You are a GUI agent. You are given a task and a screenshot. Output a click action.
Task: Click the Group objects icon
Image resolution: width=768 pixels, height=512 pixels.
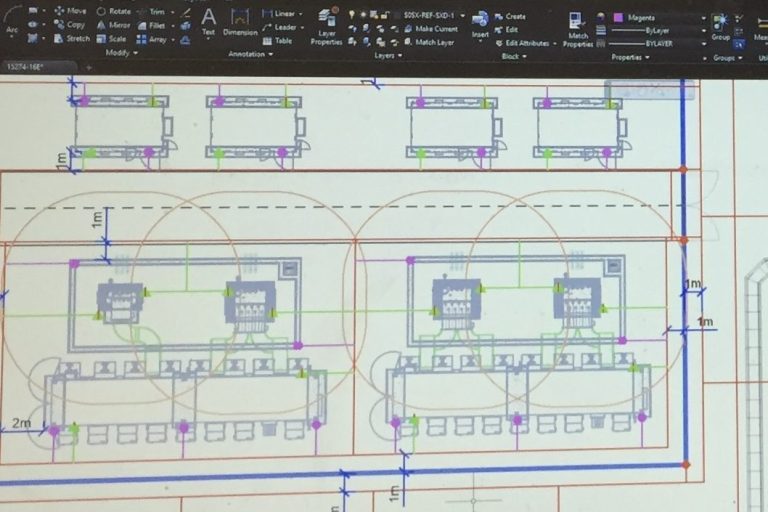(720, 24)
